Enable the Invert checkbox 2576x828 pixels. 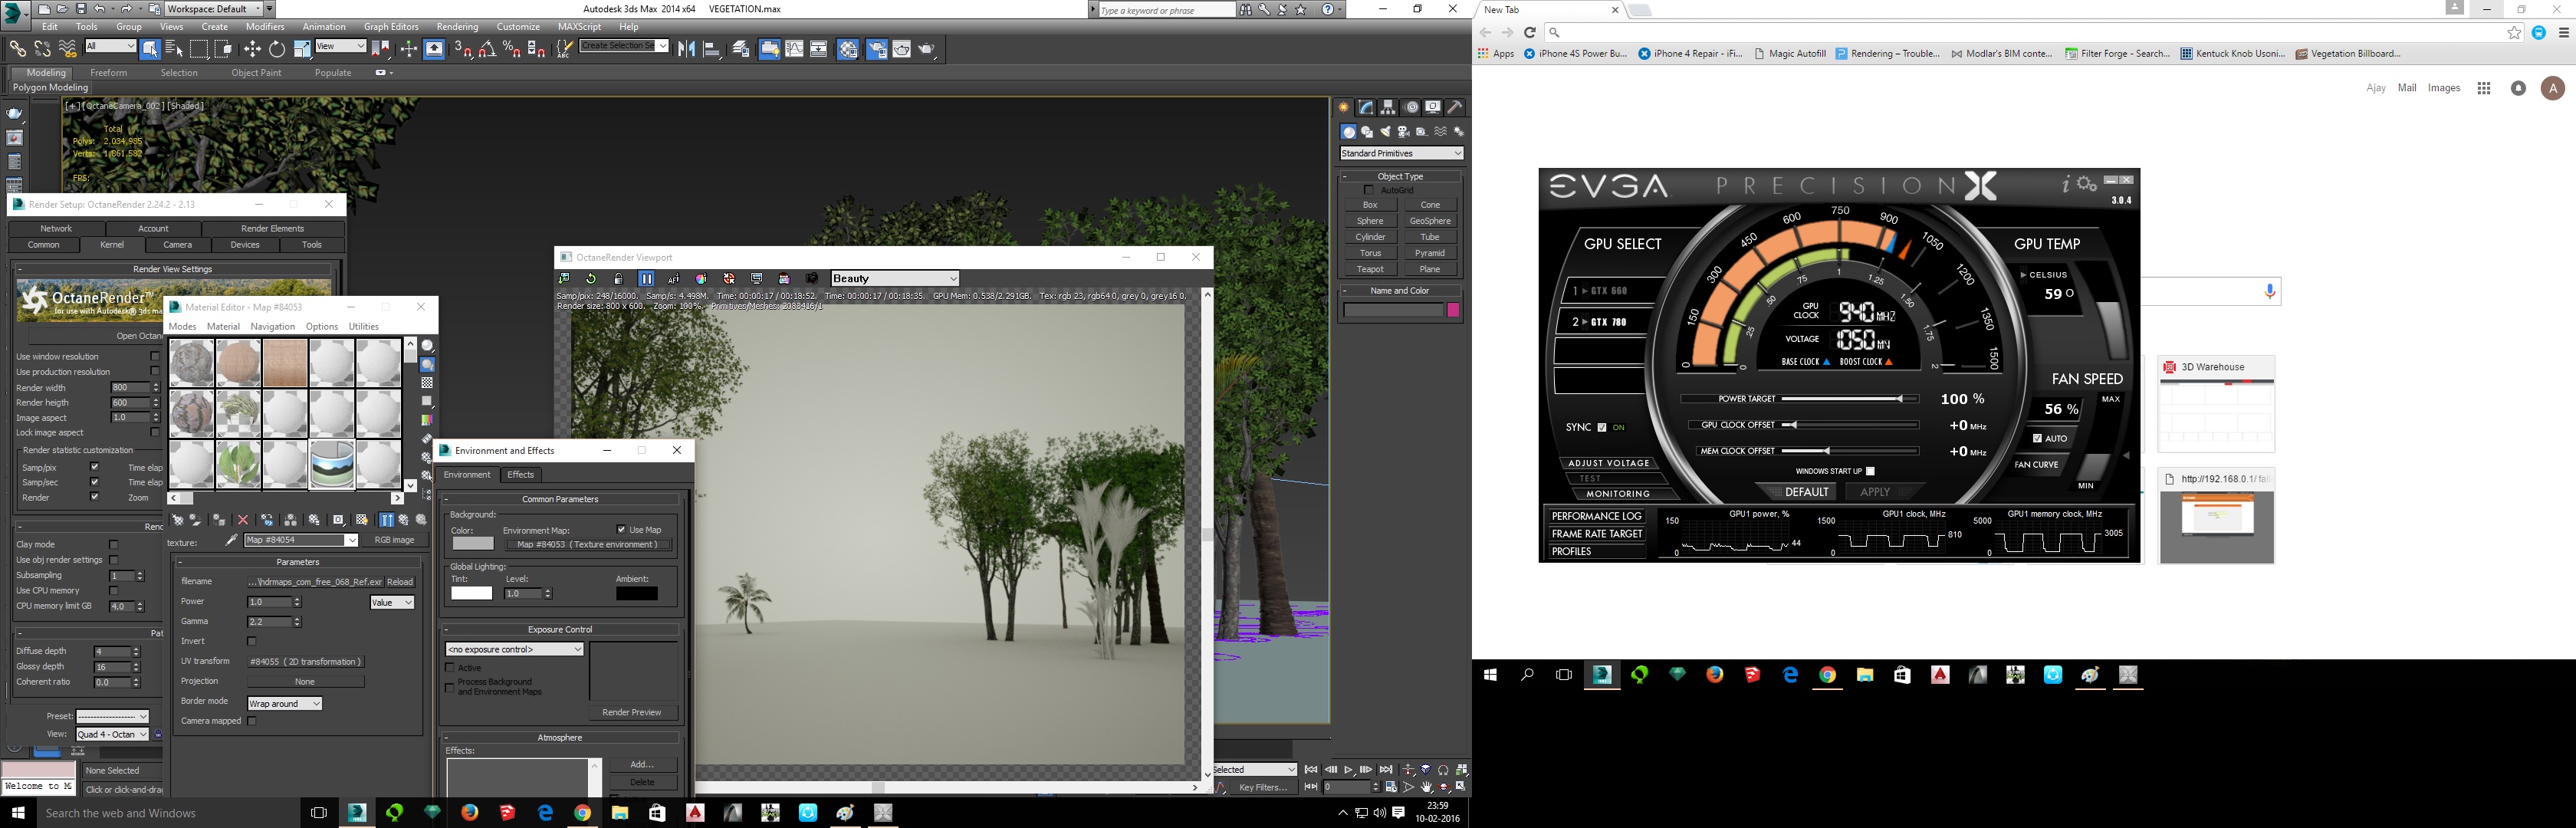(252, 641)
